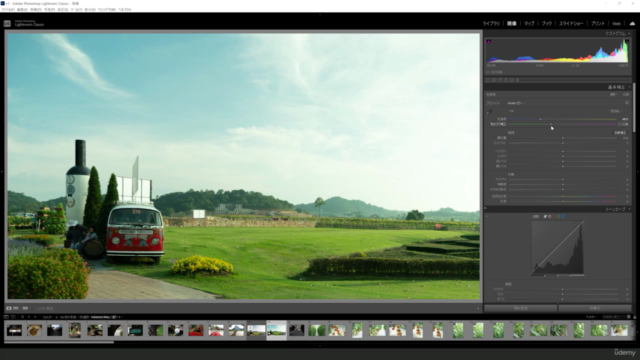
Task: Collapse the Tone Curve (トーンカーブ) panel
Action: (x=629, y=209)
